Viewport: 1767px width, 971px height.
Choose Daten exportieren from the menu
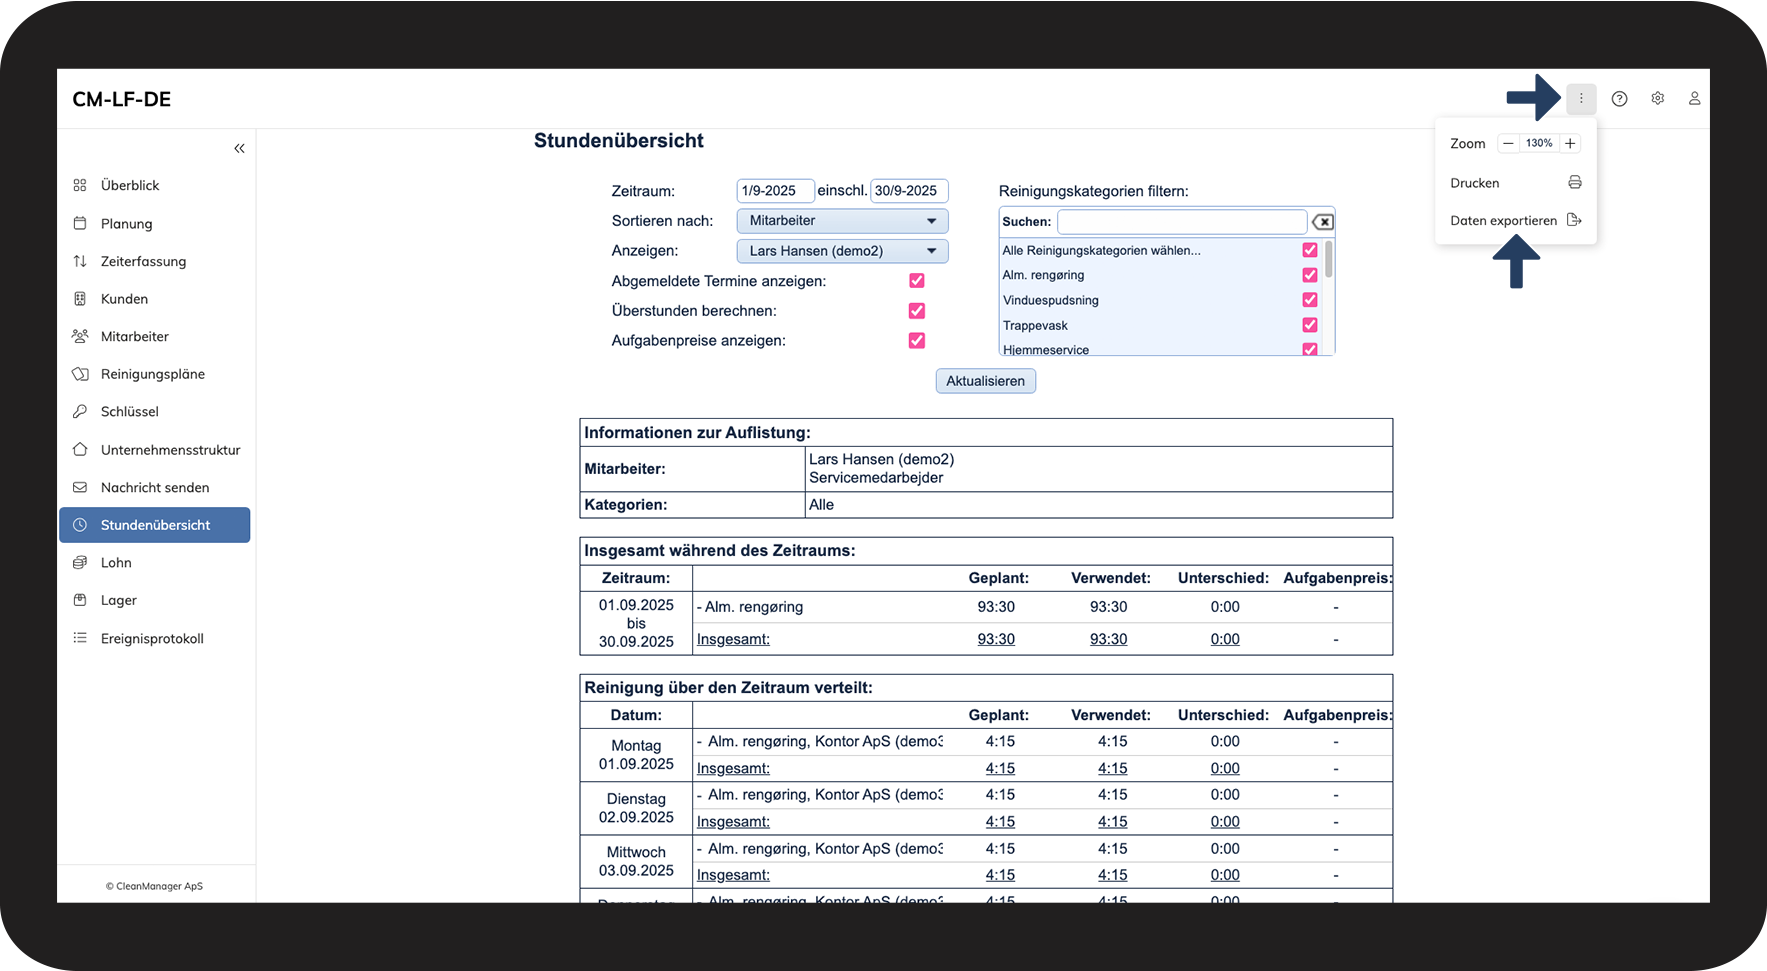pyautogui.click(x=1502, y=220)
